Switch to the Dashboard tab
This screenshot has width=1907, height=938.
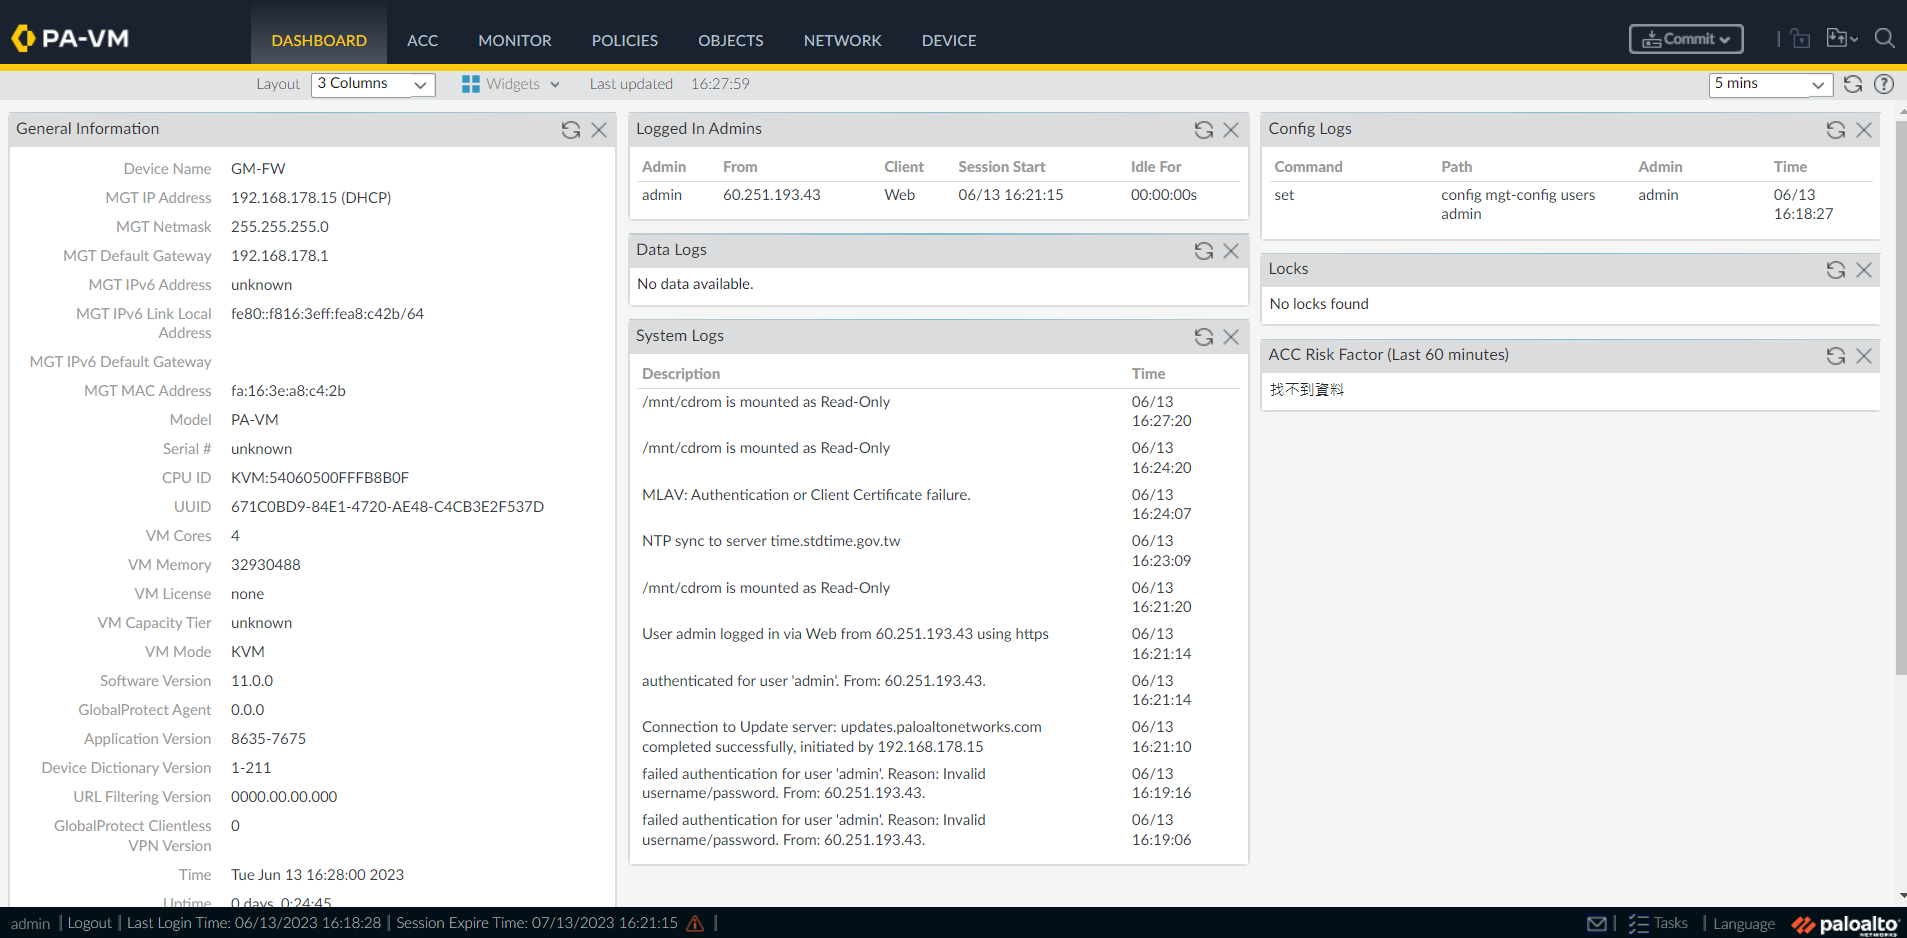pos(319,40)
